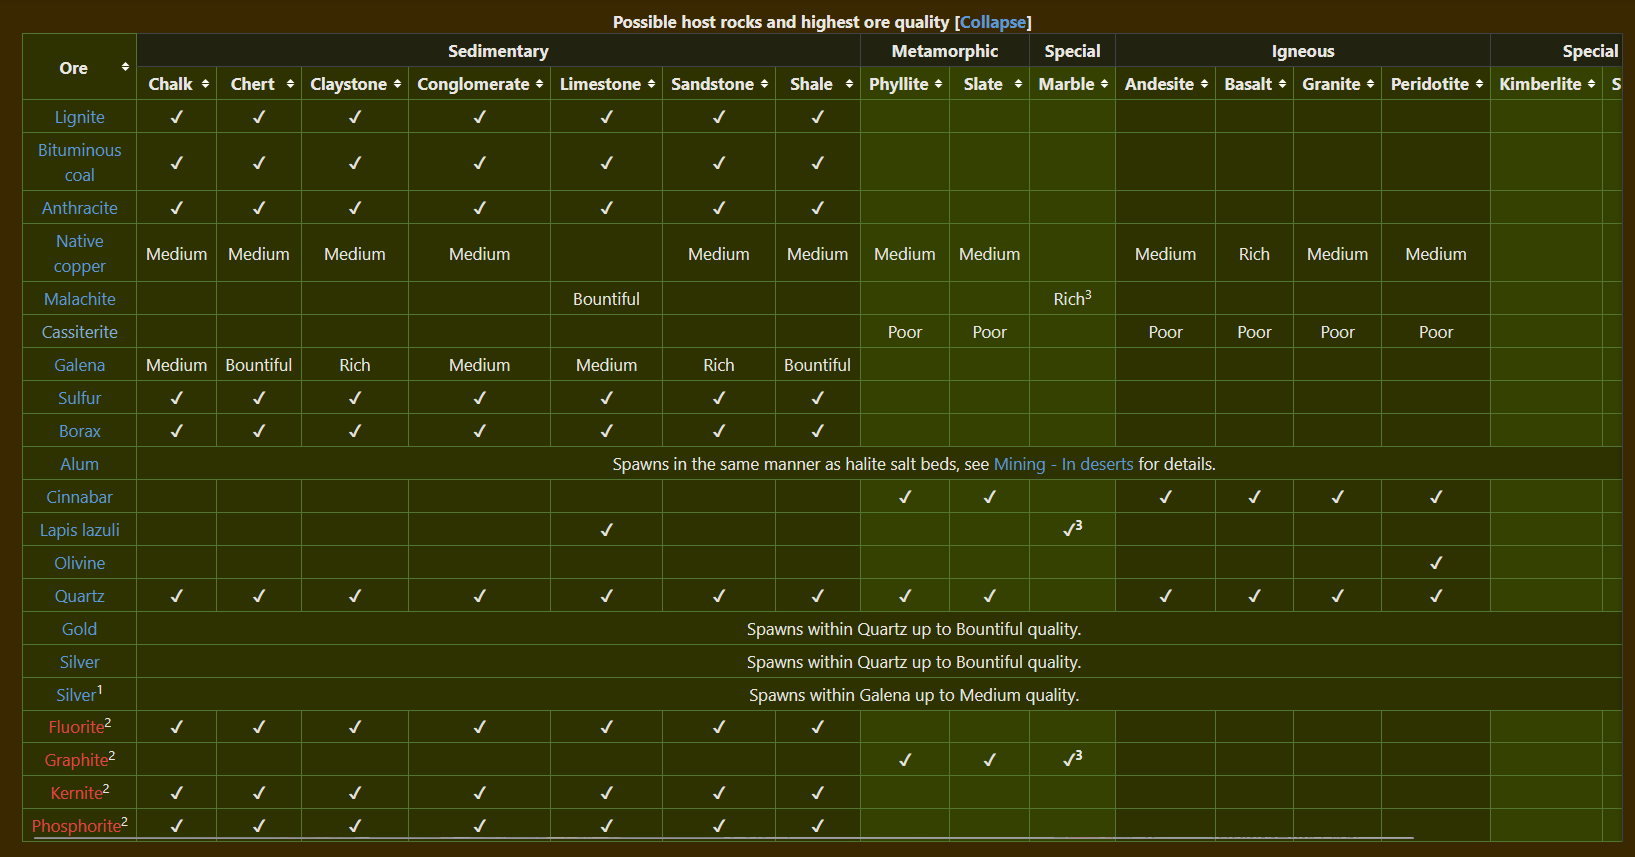Screen dimensions: 1635x857
Task: Sort by Shale column arrow icon
Action: coord(849,84)
